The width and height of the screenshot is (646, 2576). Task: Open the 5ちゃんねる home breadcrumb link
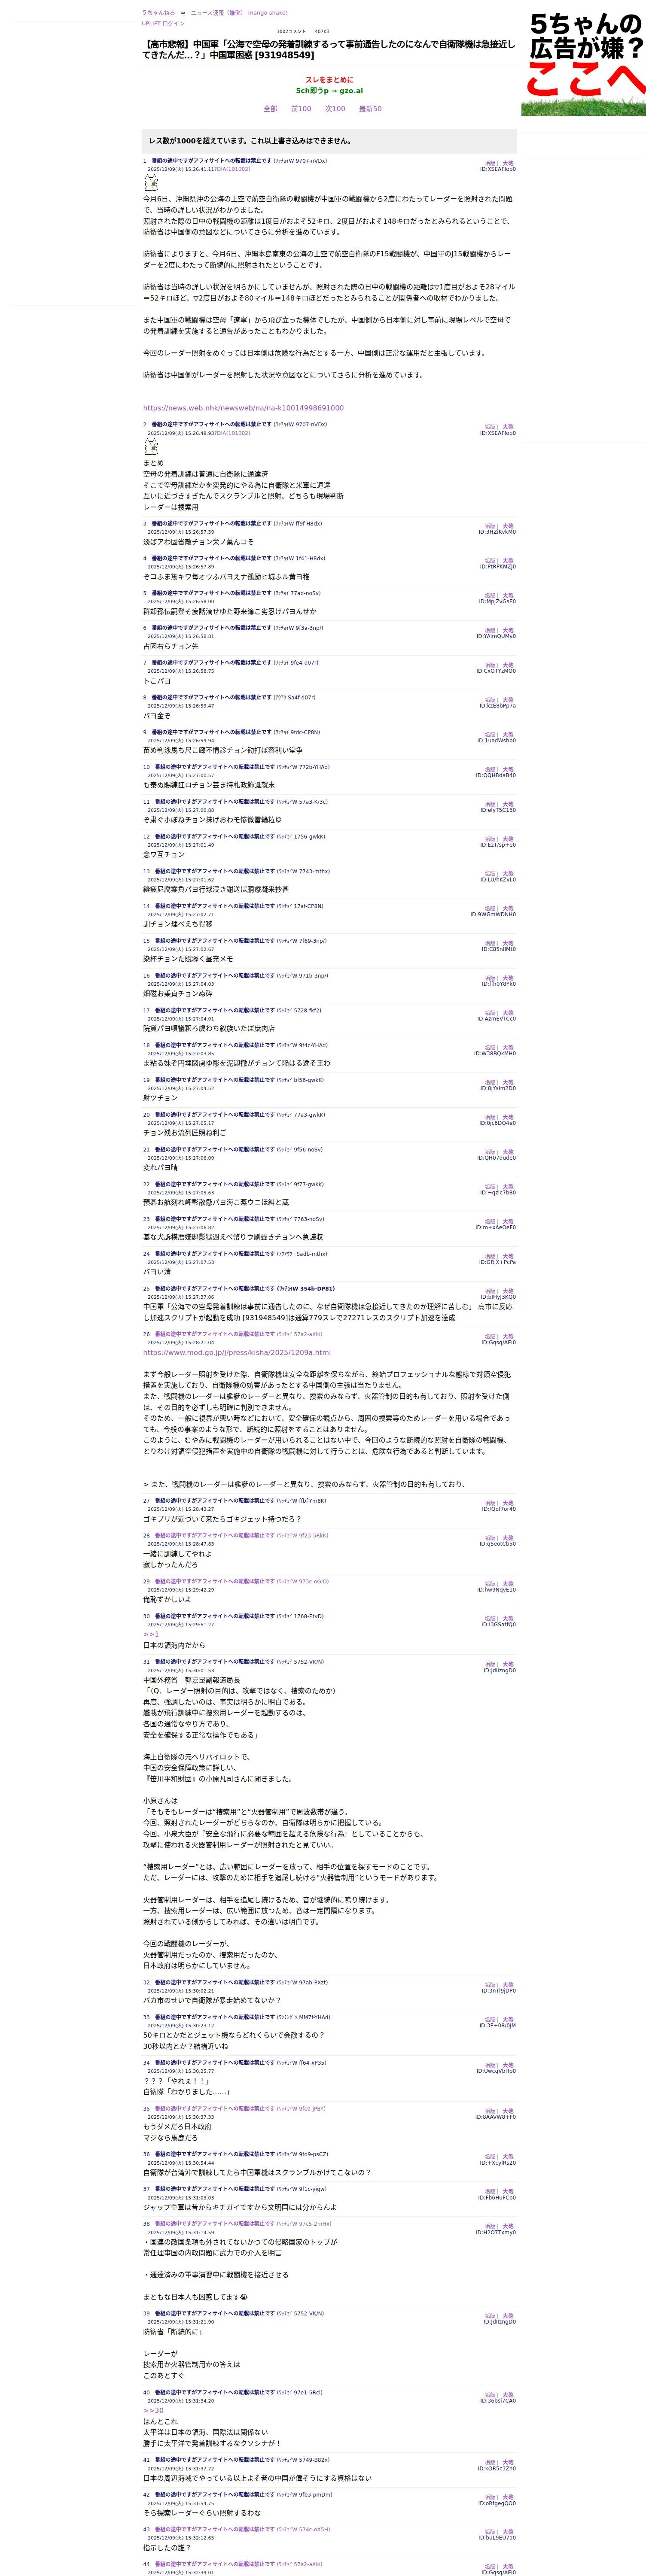point(158,13)
